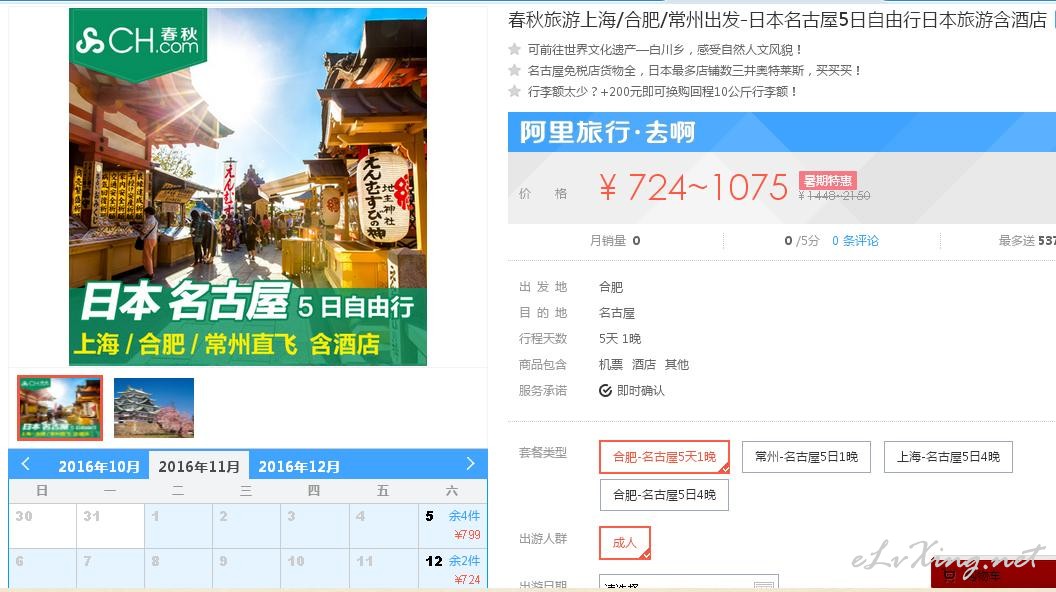Image resolution: width=1056 pixels, height=592 pixels.
Task: Choose package 上海-名古屋5日4晚
Action: click(948, 457)
